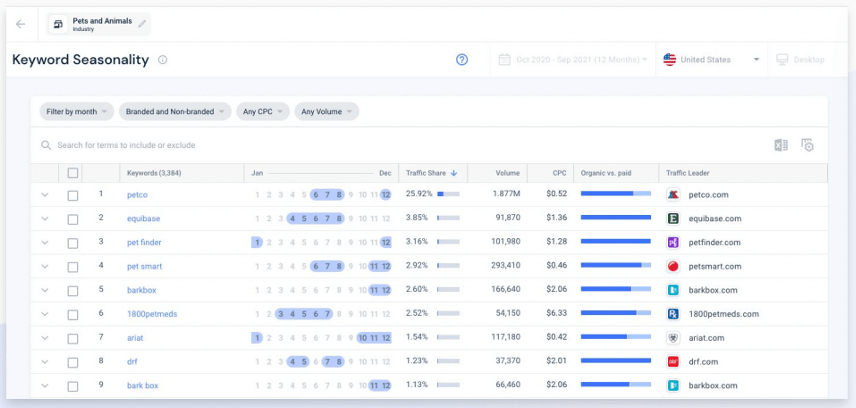
Task: Open the Keyword Seasonality info icon
Action: [x=163, y=60]
